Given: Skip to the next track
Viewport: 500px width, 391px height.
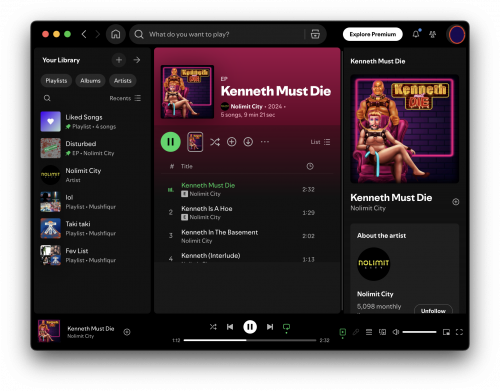Looking at the screenshot, I should click(270, 327).
